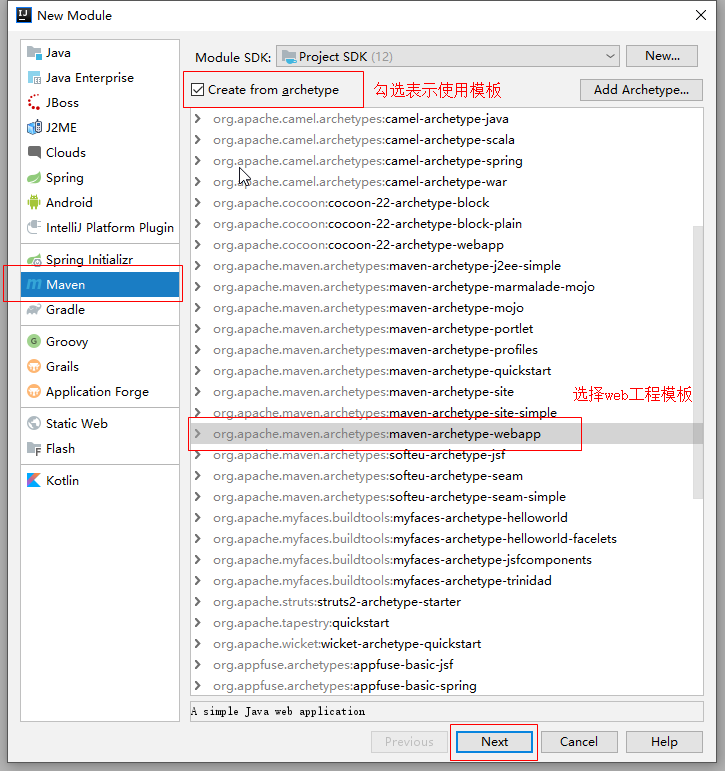
Task: Expand camel-archetype-scala entry
Action: pos(198,140)
